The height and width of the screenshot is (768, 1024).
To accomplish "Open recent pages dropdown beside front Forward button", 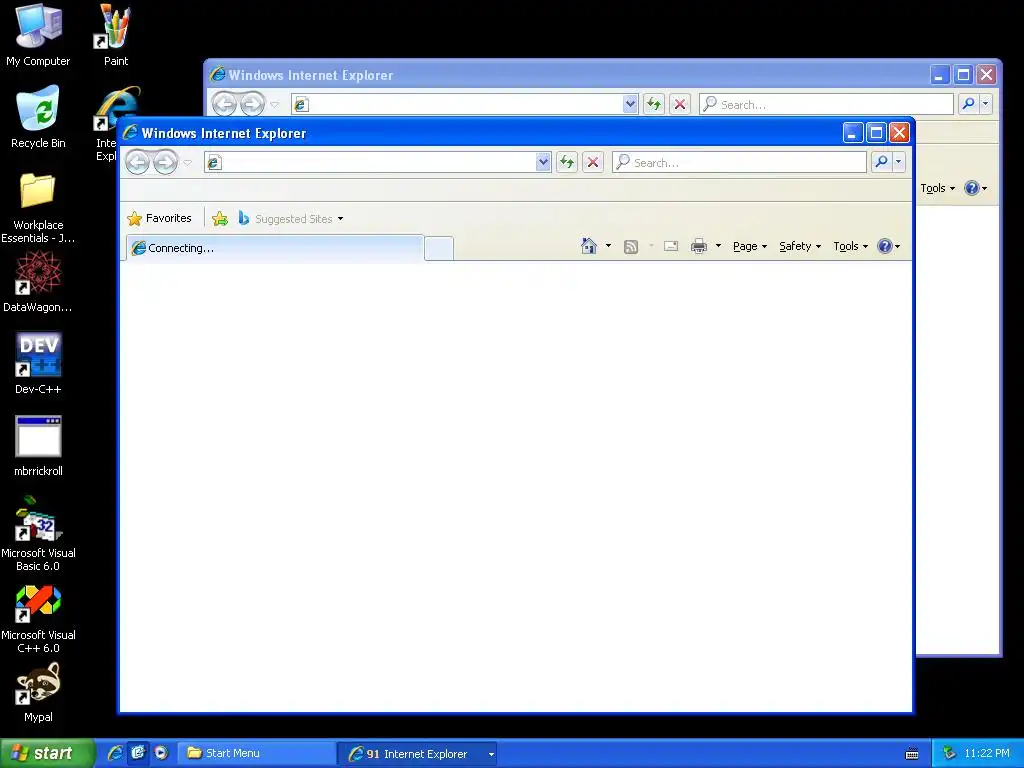I will coord(187,163).
